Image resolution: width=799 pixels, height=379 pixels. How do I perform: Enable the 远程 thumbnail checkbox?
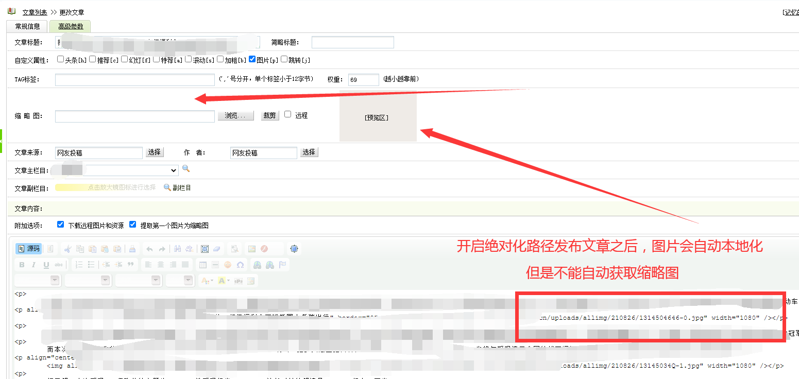pyautogui.click(x=288, y=114)
